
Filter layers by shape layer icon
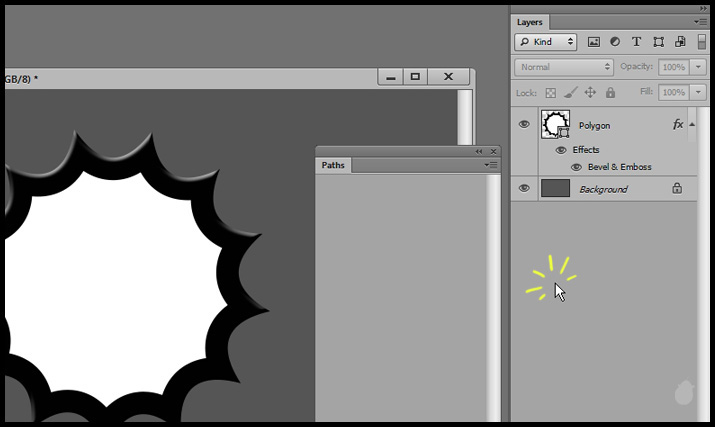(658, 42)
